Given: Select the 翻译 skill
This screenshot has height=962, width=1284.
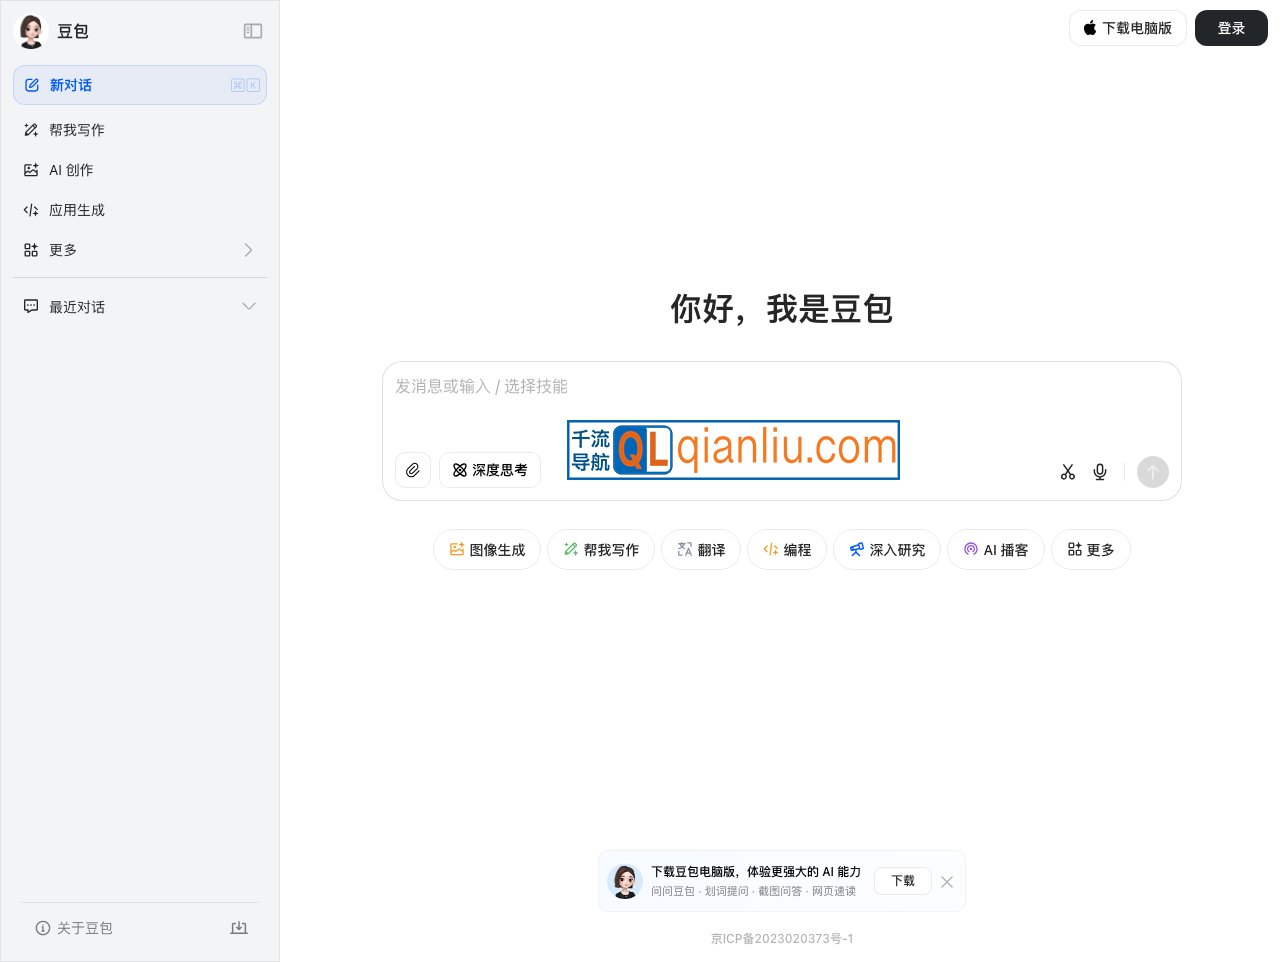Looking at the screenshot, I should [x=700, y=549].
